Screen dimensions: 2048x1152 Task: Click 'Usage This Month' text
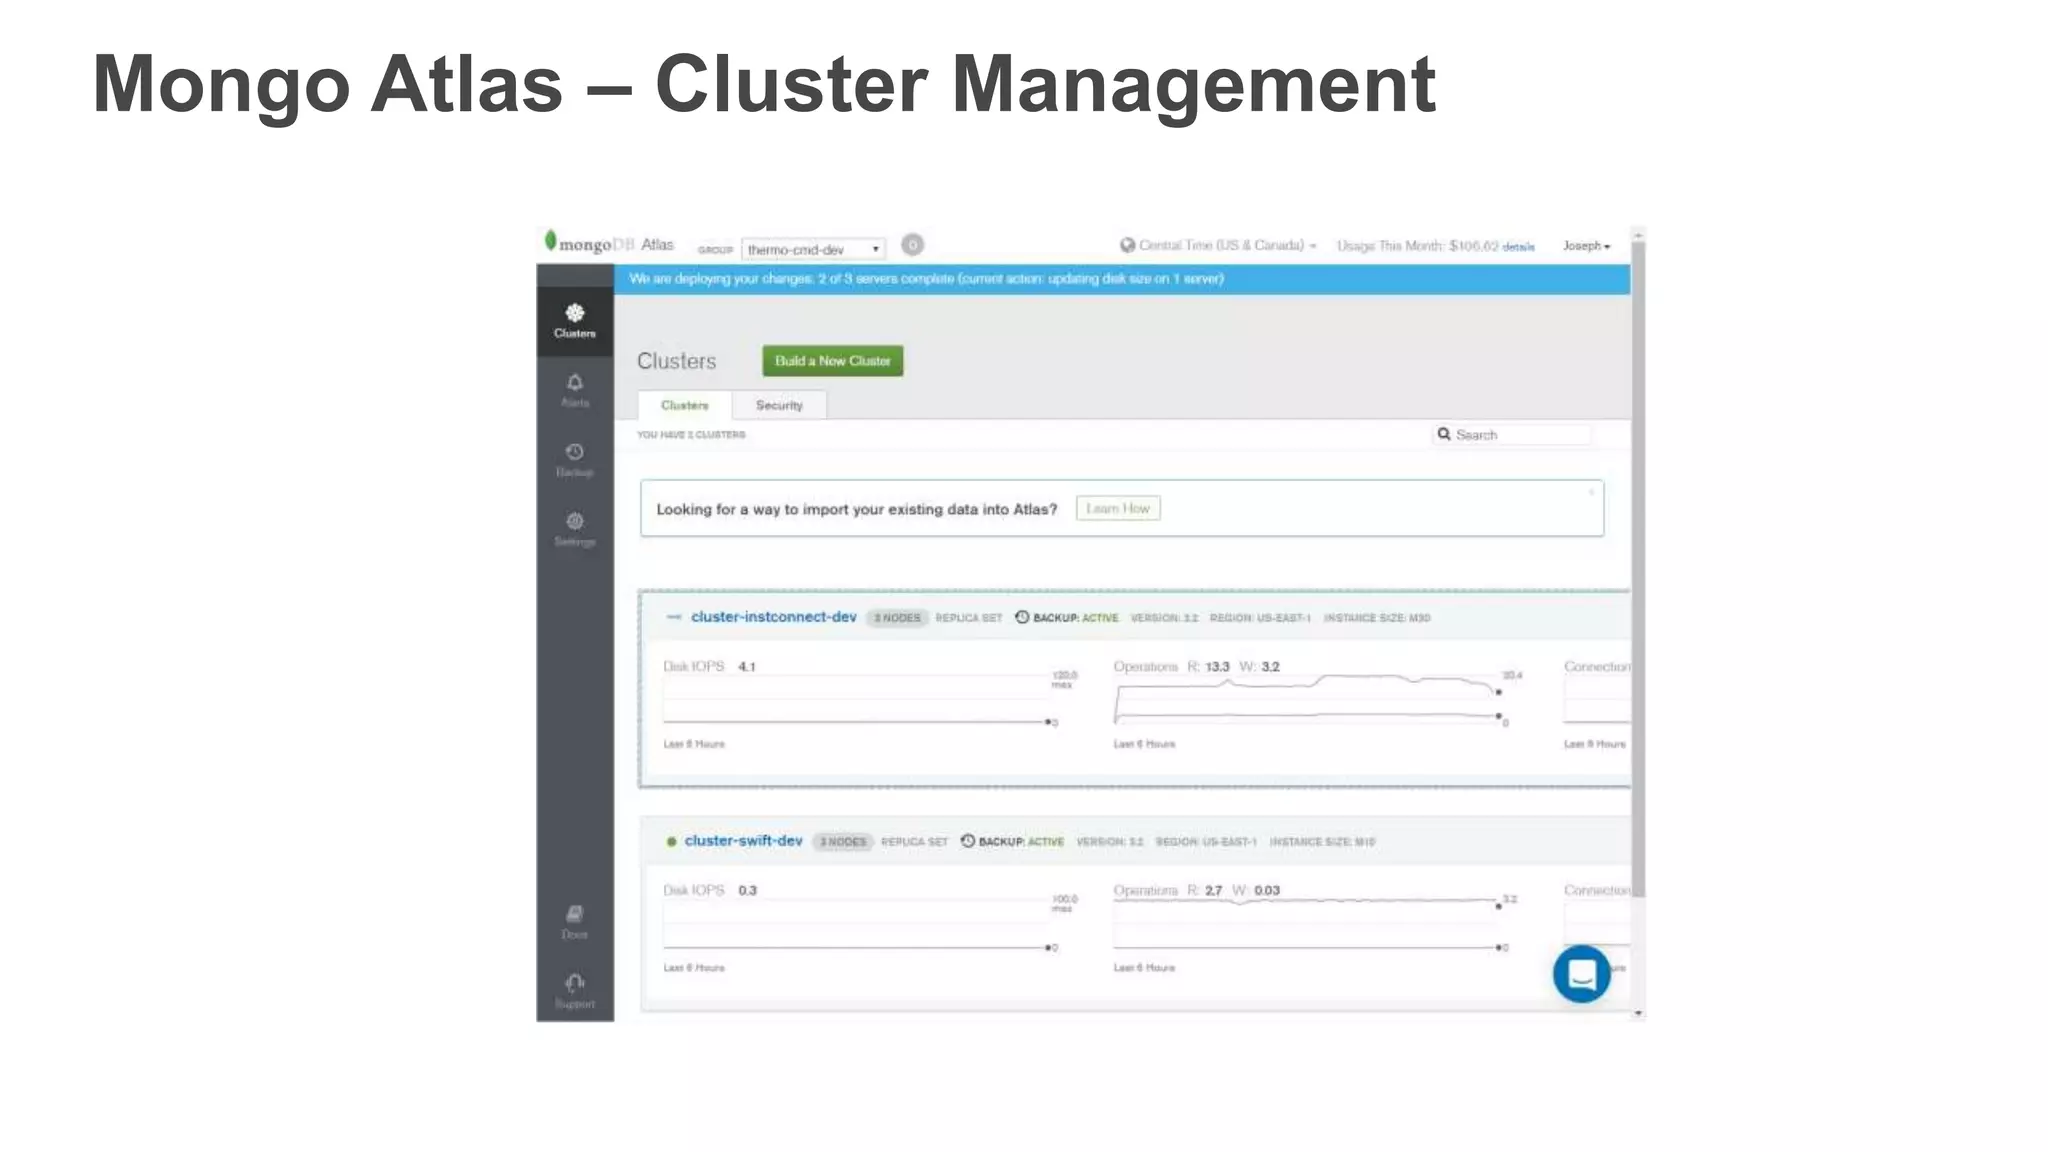coord(1390,246)
